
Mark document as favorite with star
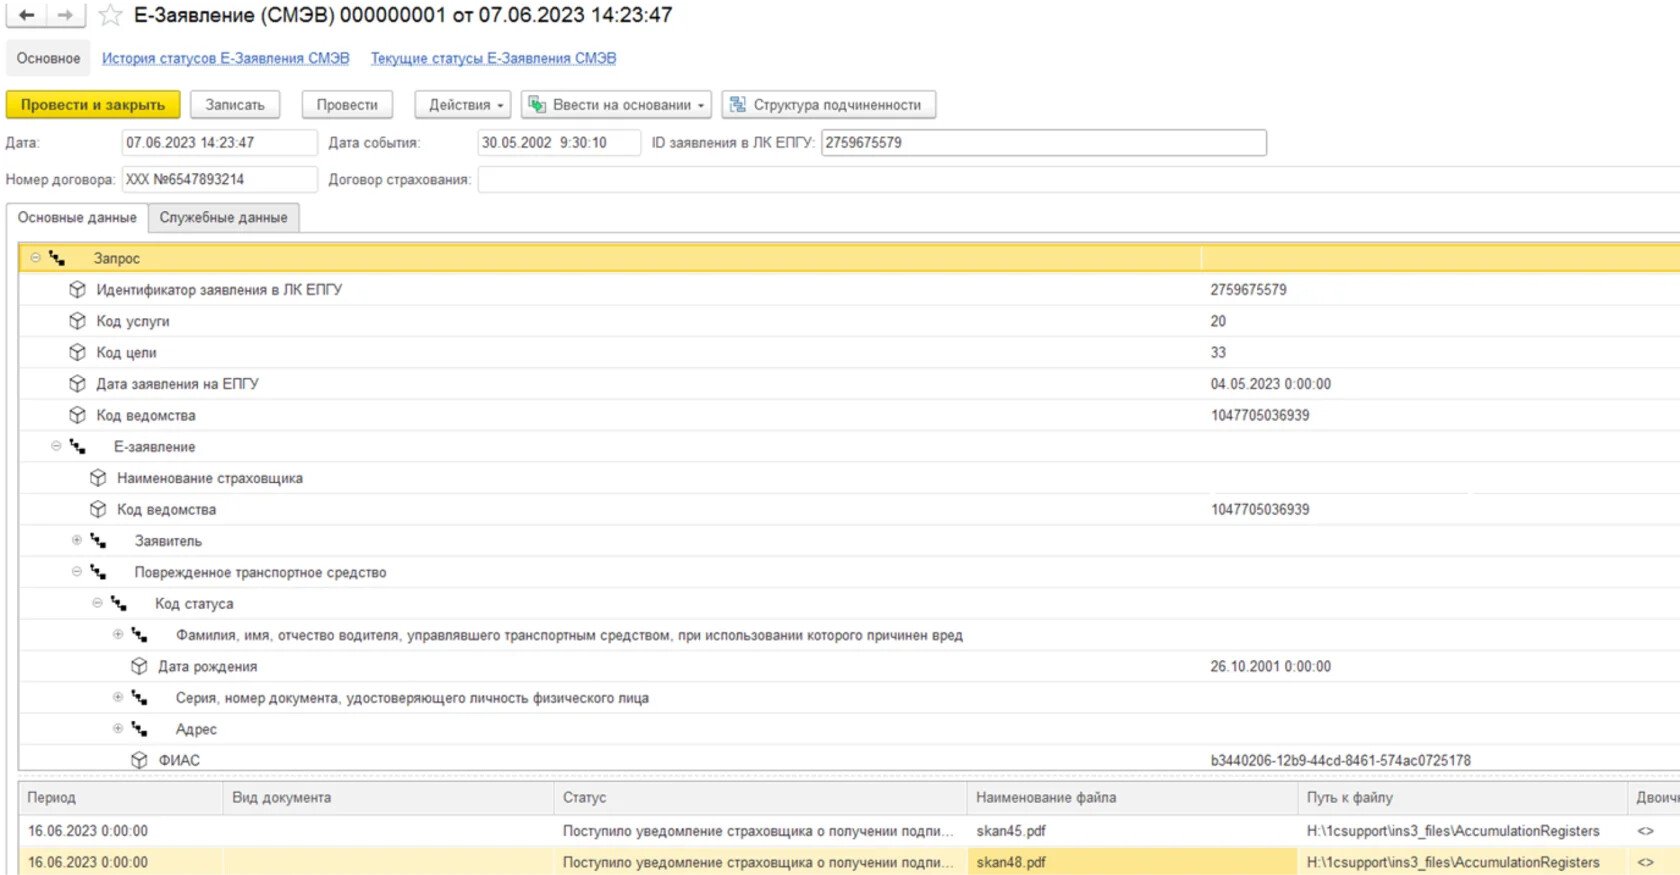(x=110, y=15)
